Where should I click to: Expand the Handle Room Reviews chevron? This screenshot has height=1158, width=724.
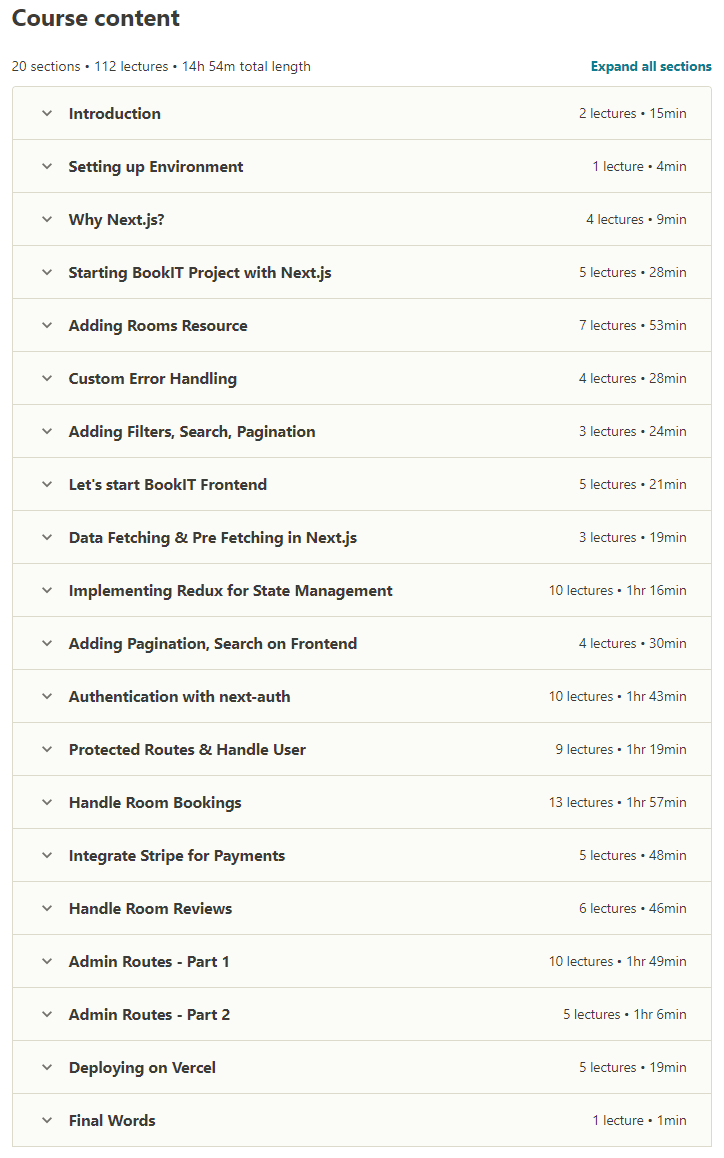coord(47,909)
